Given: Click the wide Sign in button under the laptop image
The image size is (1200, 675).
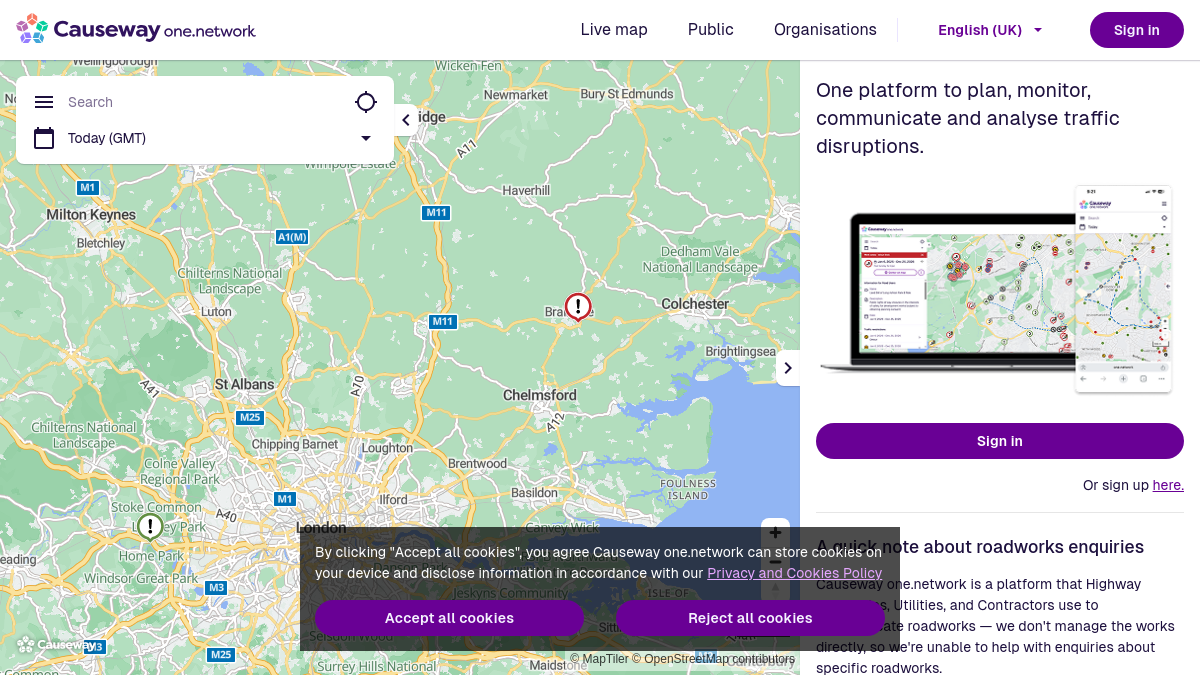Looking at the screenshot, I should (1000, 441).
